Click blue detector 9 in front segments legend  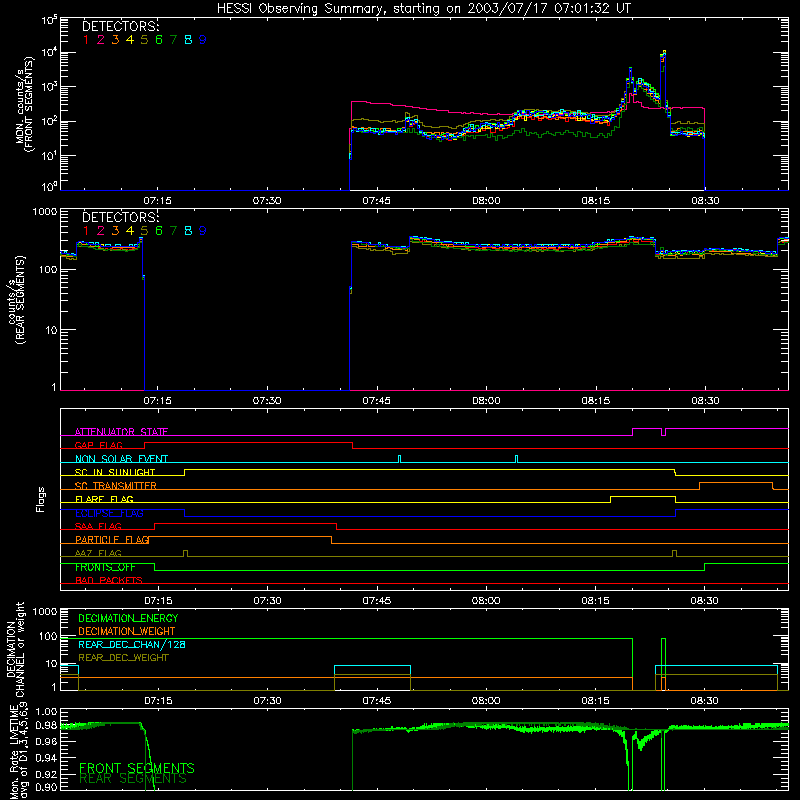tap(203, 40)
